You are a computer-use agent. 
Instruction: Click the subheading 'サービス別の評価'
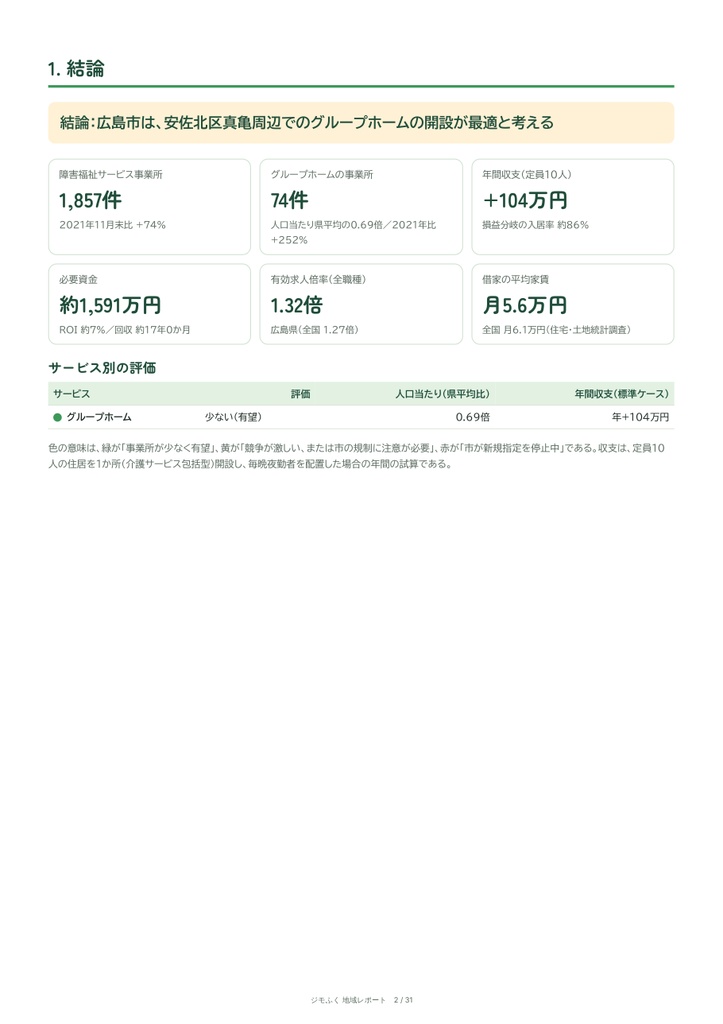[x=103, y=368]
